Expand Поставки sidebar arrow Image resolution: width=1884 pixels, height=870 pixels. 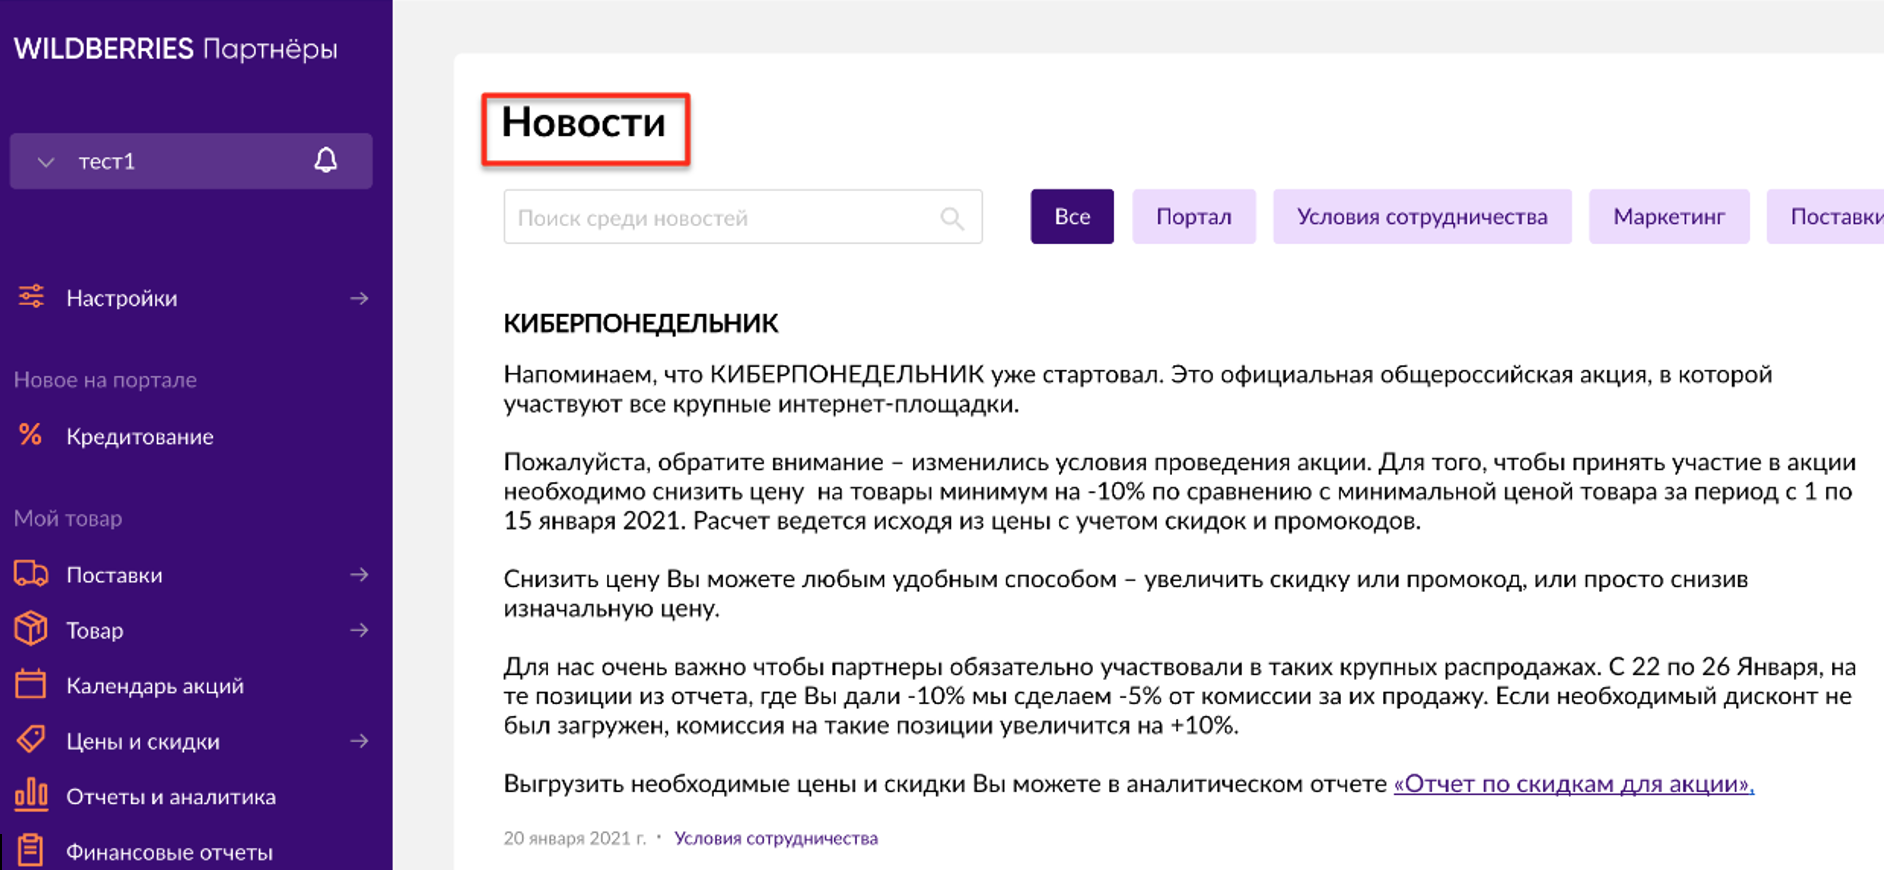(359, 575)
